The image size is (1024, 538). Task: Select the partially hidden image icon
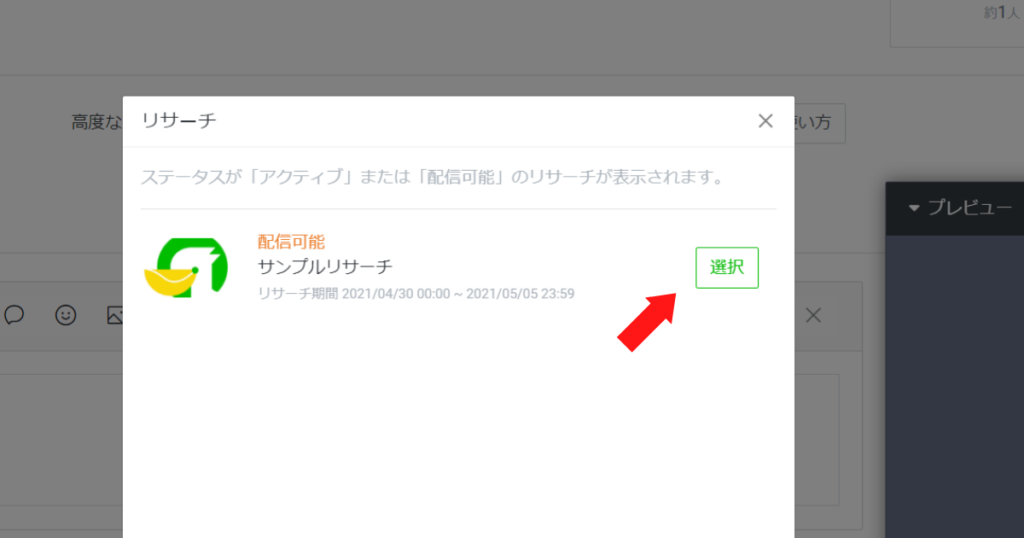tap(115, 315)
